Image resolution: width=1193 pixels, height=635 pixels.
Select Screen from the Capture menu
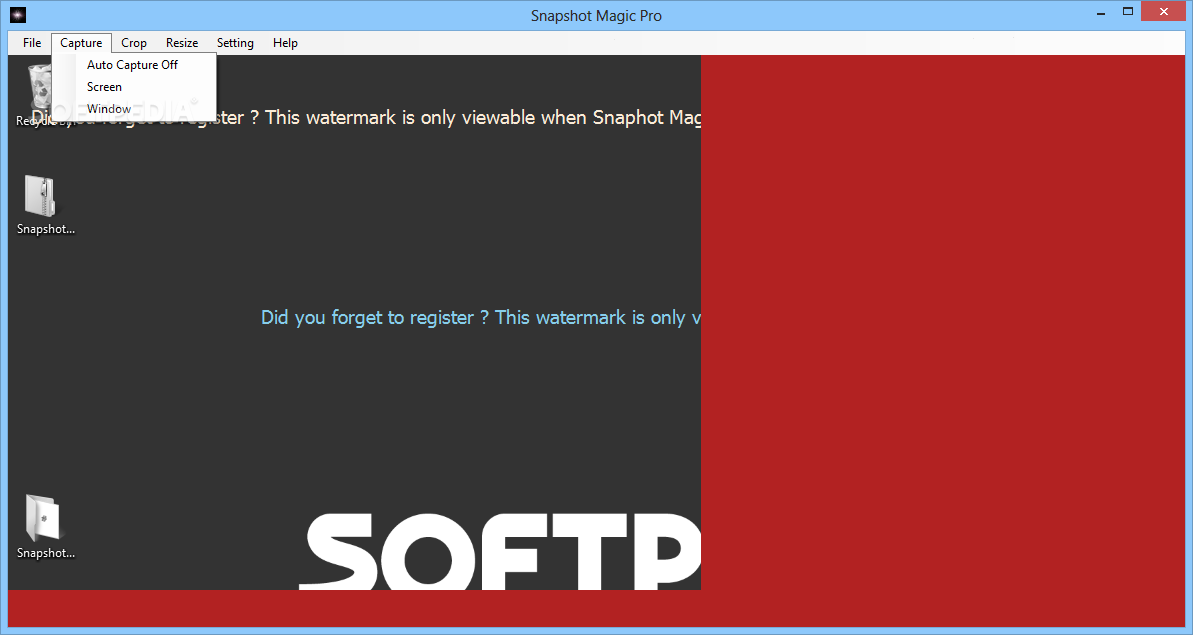tap(134, 87)
